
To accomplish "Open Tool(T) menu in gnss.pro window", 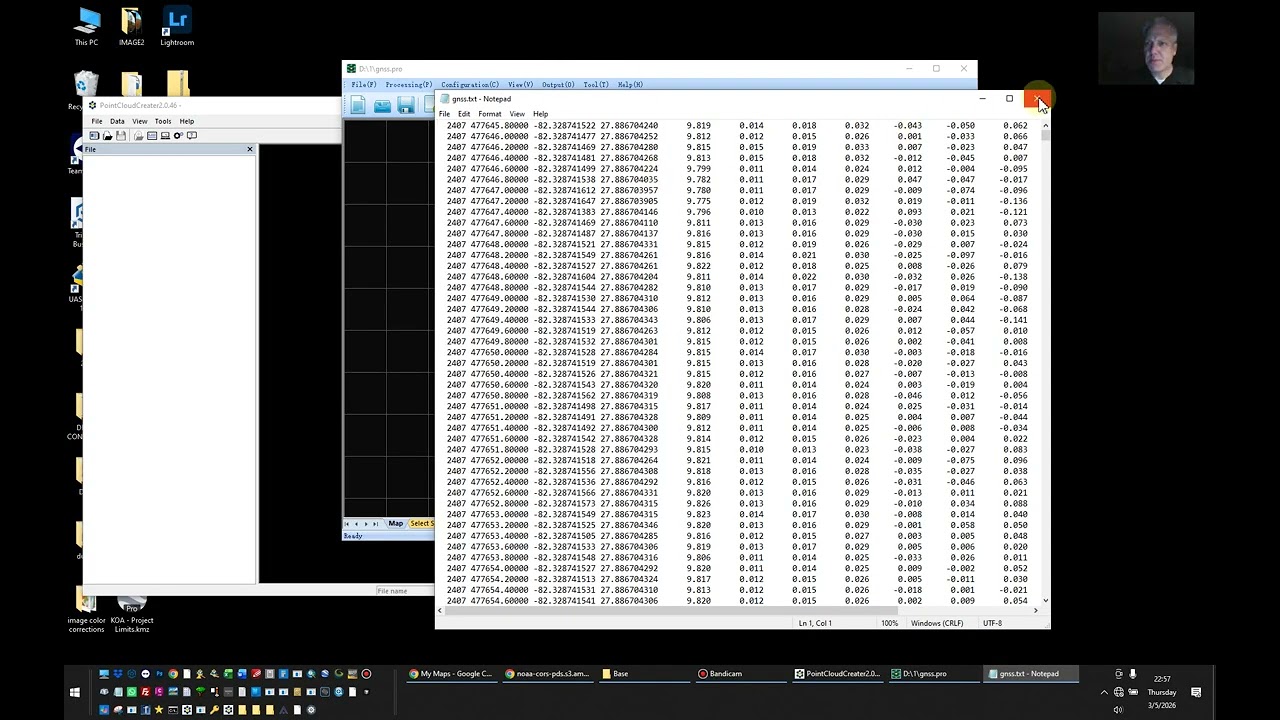I will pyautogui.click(x=596, y=85).
